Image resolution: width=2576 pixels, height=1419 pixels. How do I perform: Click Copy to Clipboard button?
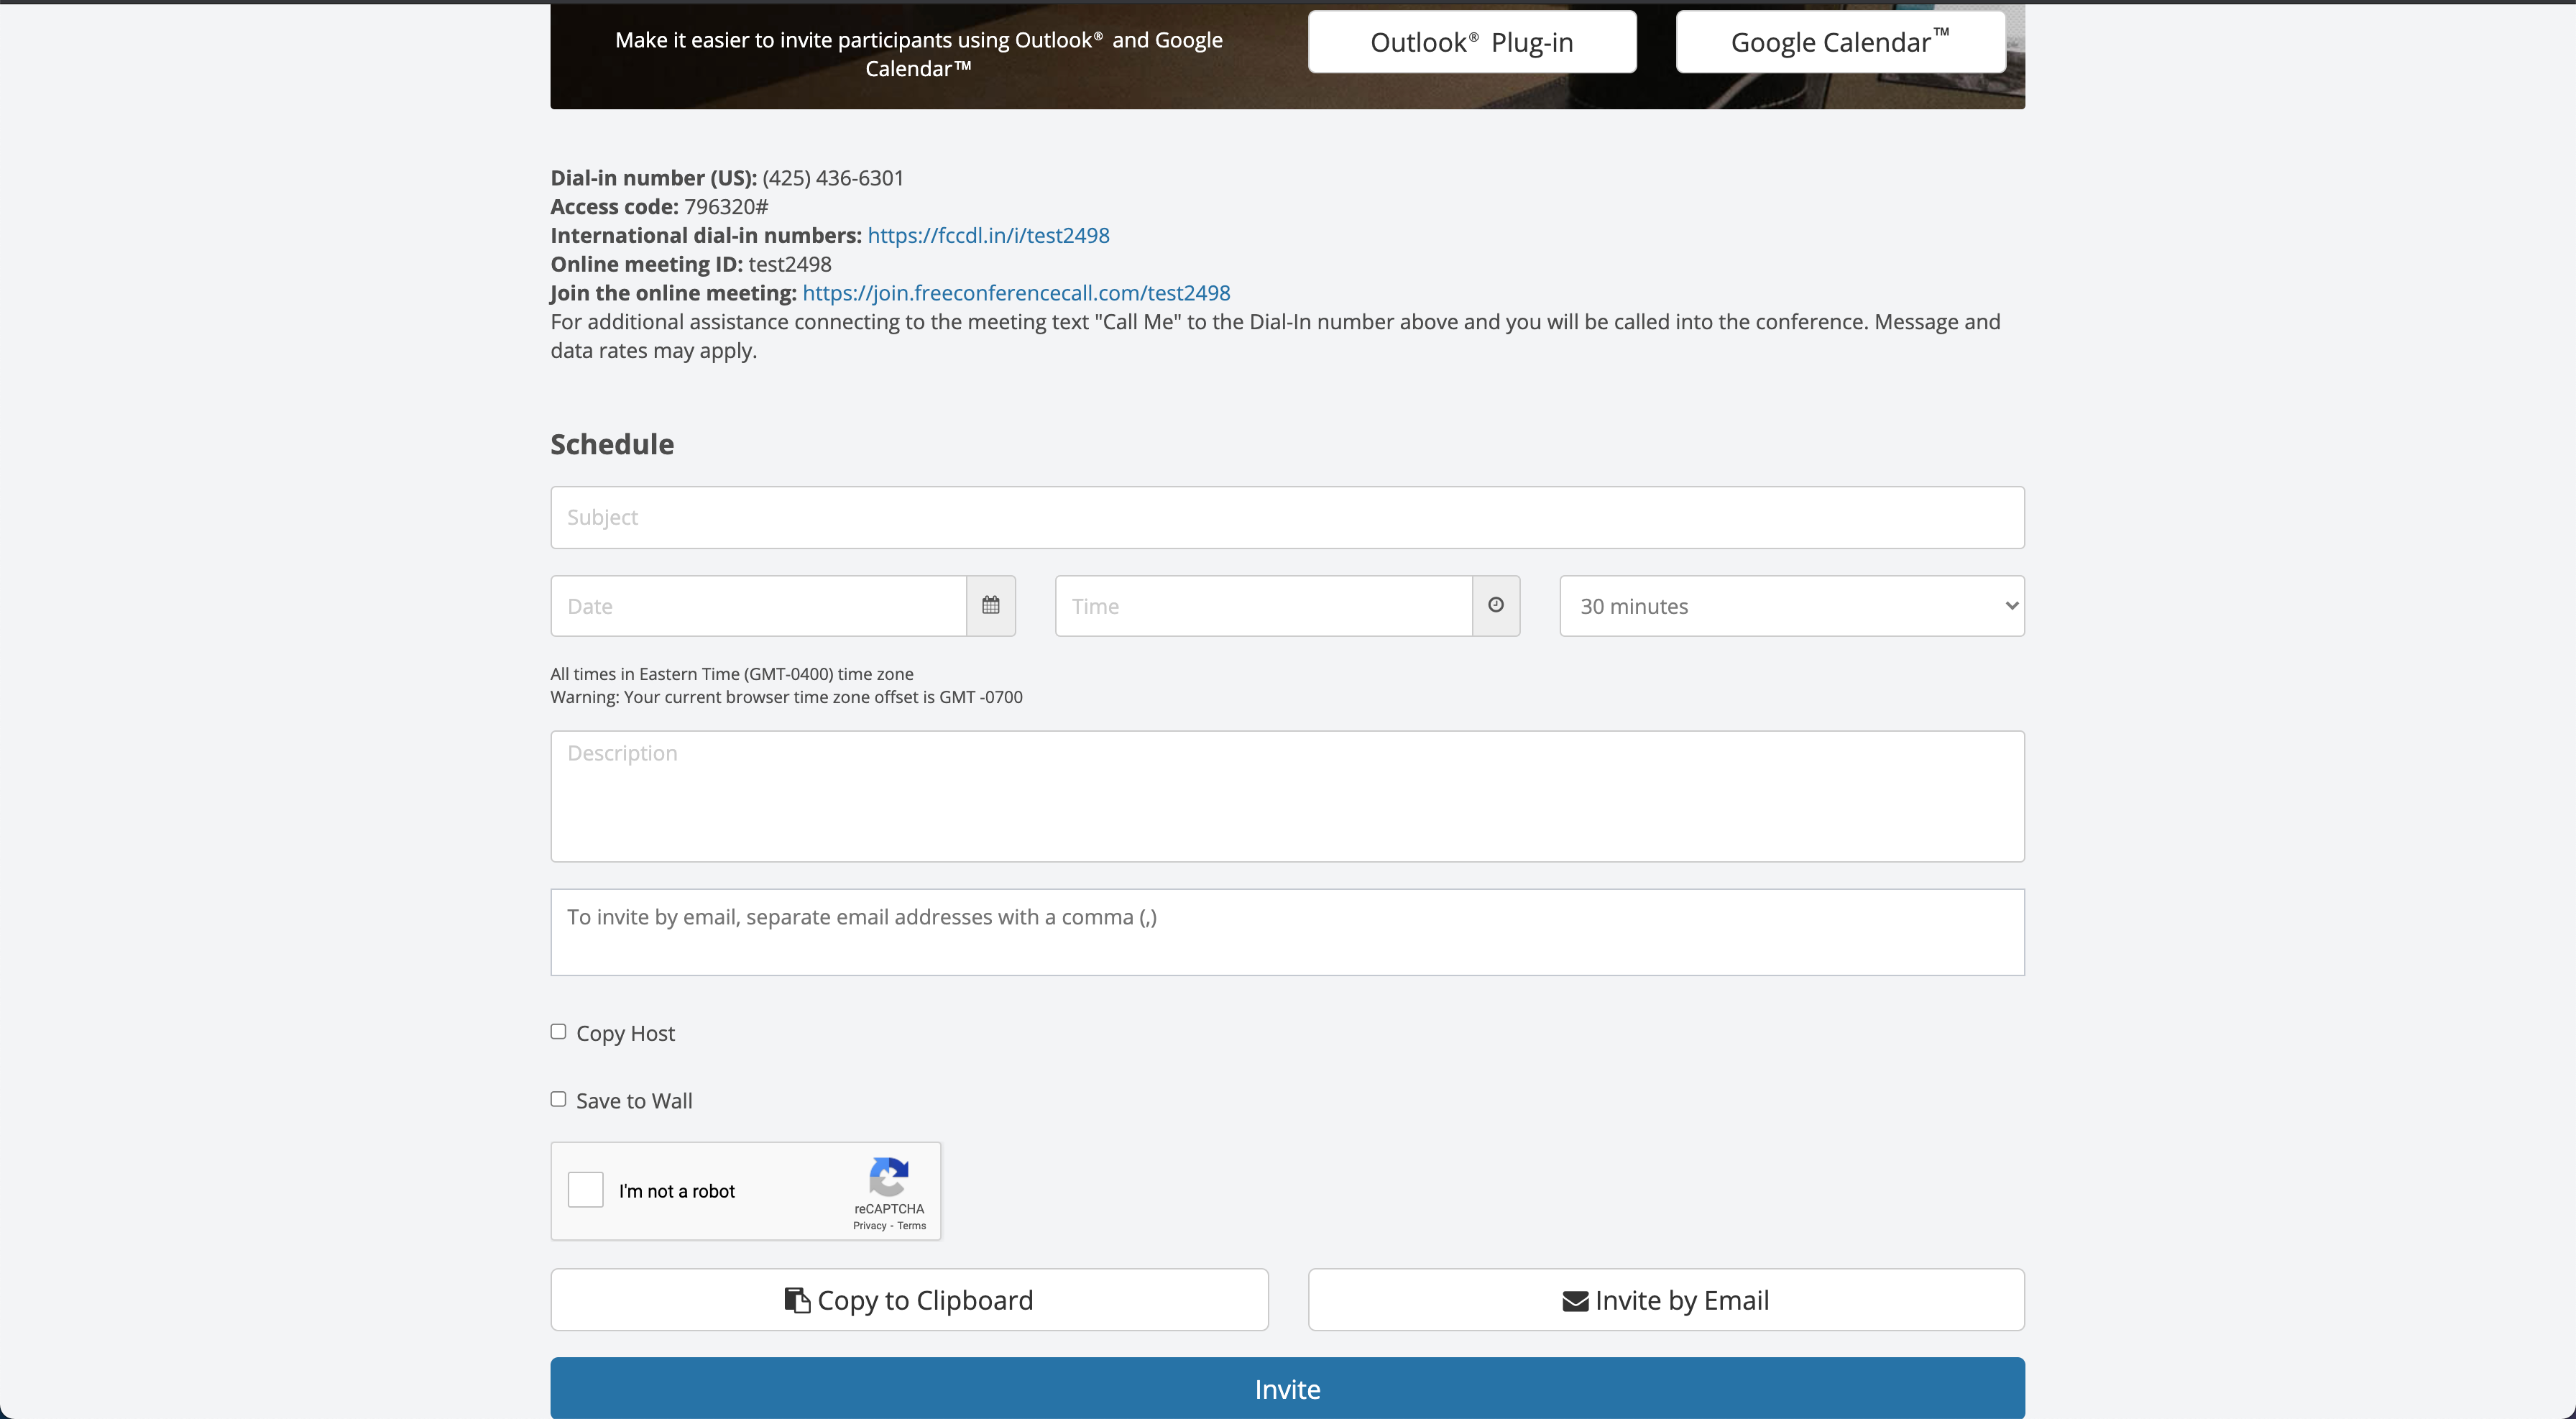pyautogui.click(x=909, y=1299)
